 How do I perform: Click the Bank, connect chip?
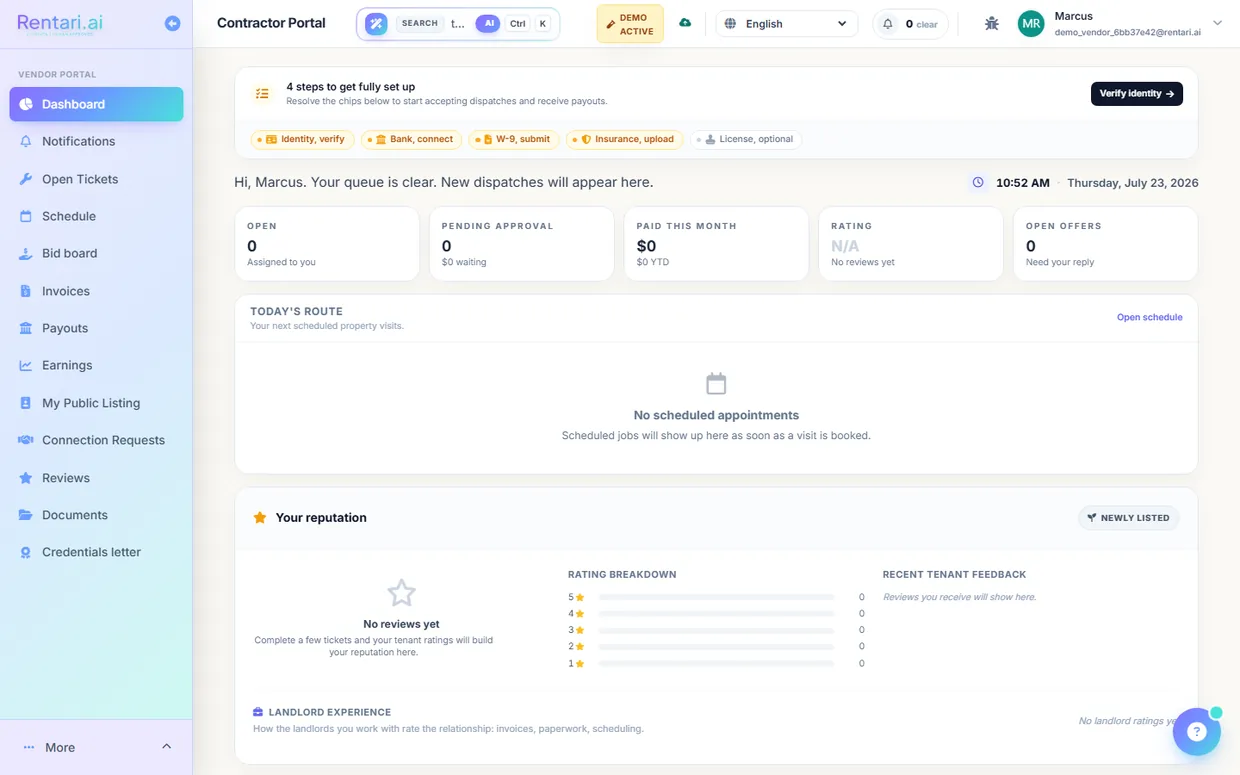[x=411, y=140]
